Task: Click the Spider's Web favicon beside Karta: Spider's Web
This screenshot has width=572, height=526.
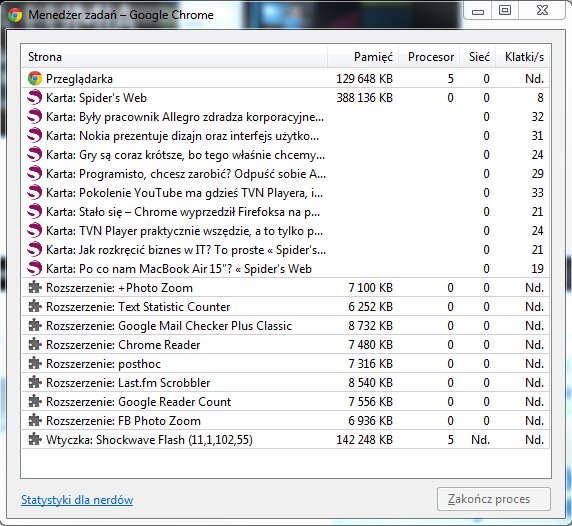Action: [35, 97]
